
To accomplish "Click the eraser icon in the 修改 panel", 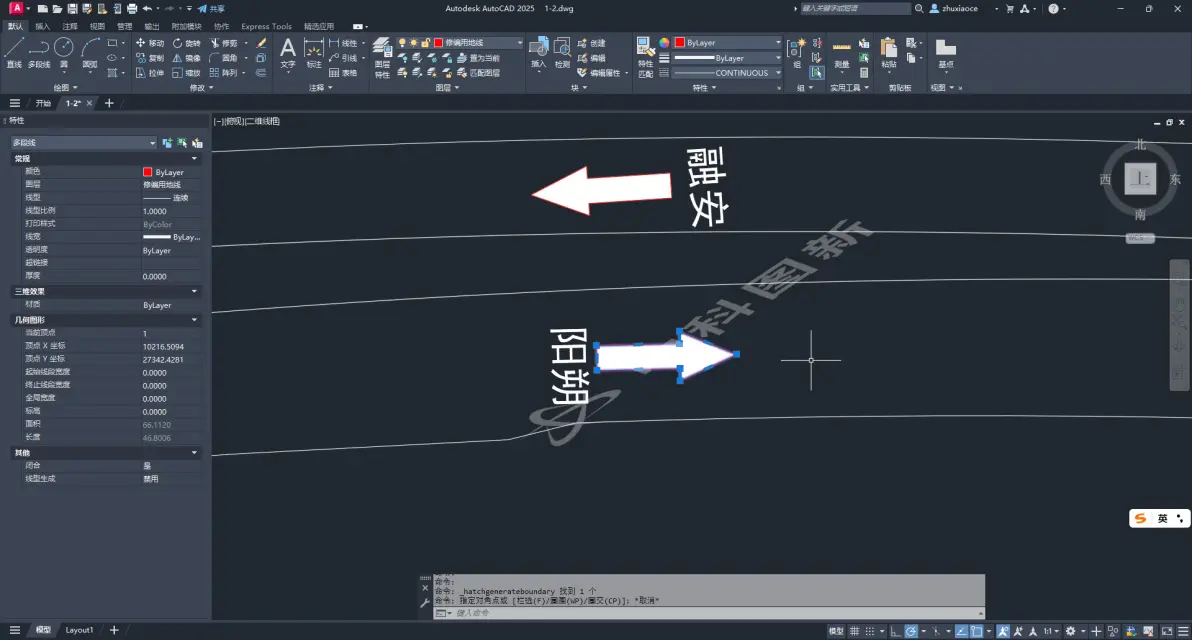I will (x=262, y=43).
